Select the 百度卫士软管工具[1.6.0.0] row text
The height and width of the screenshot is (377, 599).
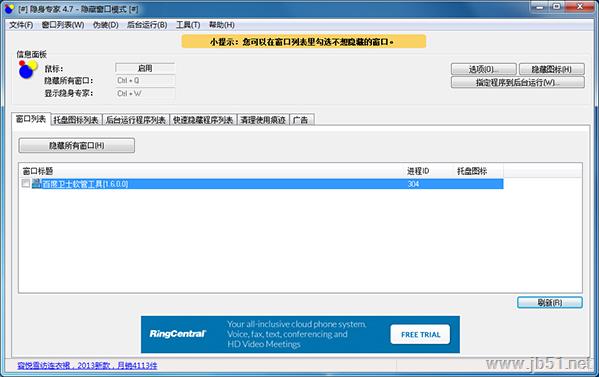pyautogui.click(x=85, y=184)
